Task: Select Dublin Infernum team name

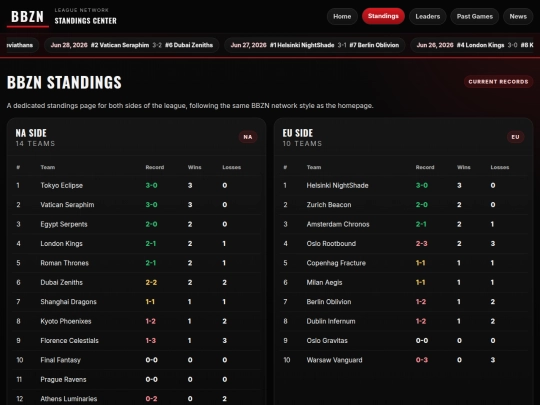Action: click(331, 321)
